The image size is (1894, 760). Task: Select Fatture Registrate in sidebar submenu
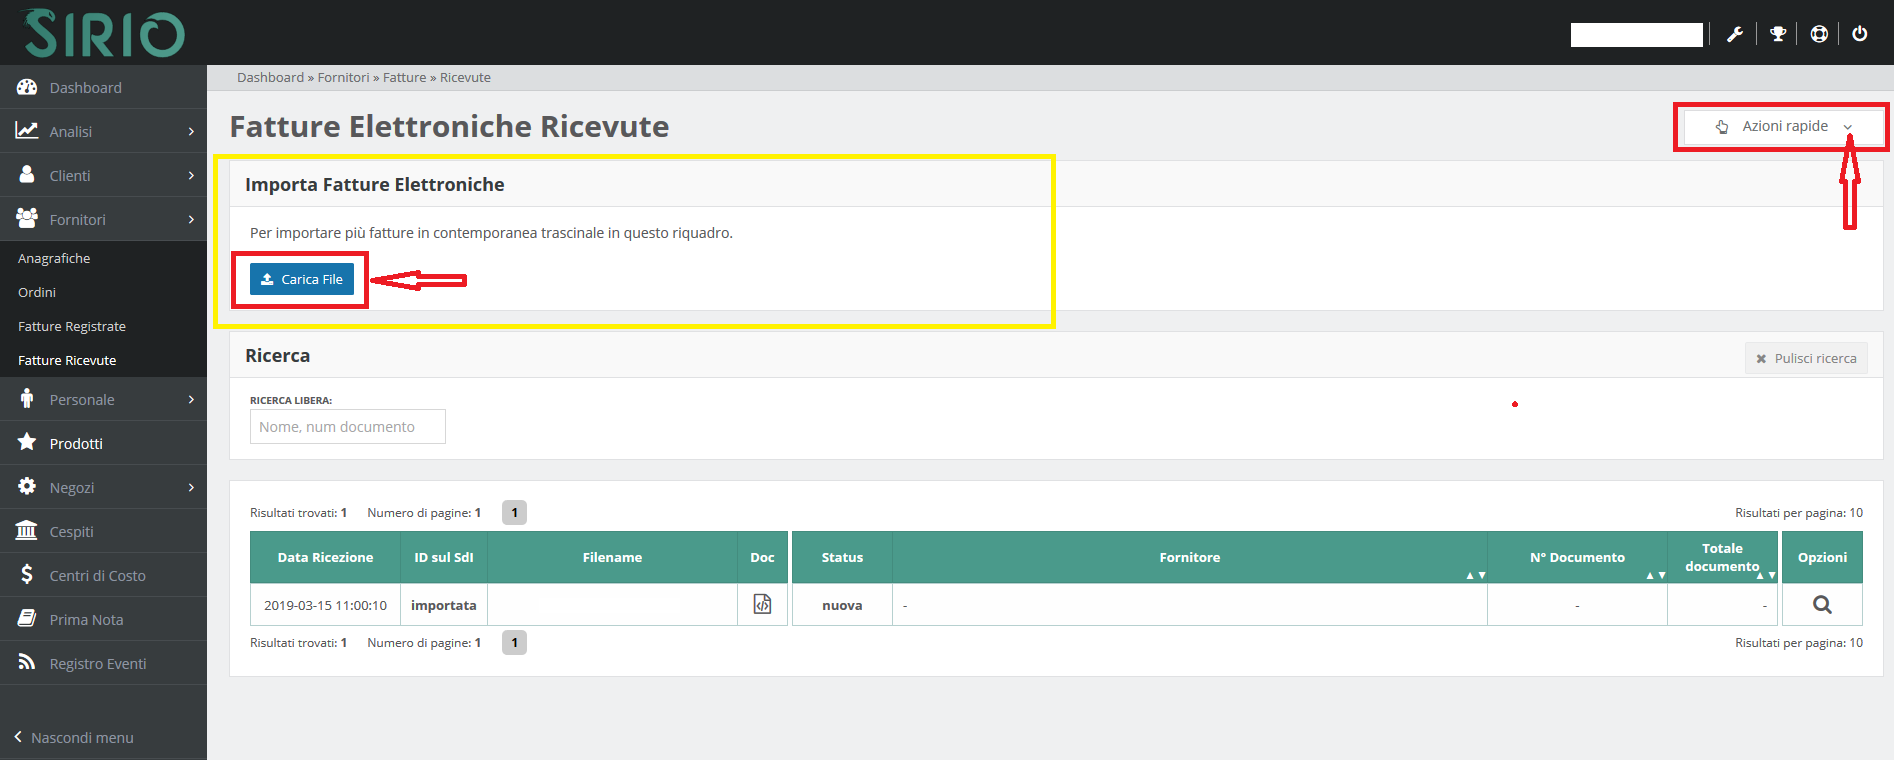pos(72,327)
